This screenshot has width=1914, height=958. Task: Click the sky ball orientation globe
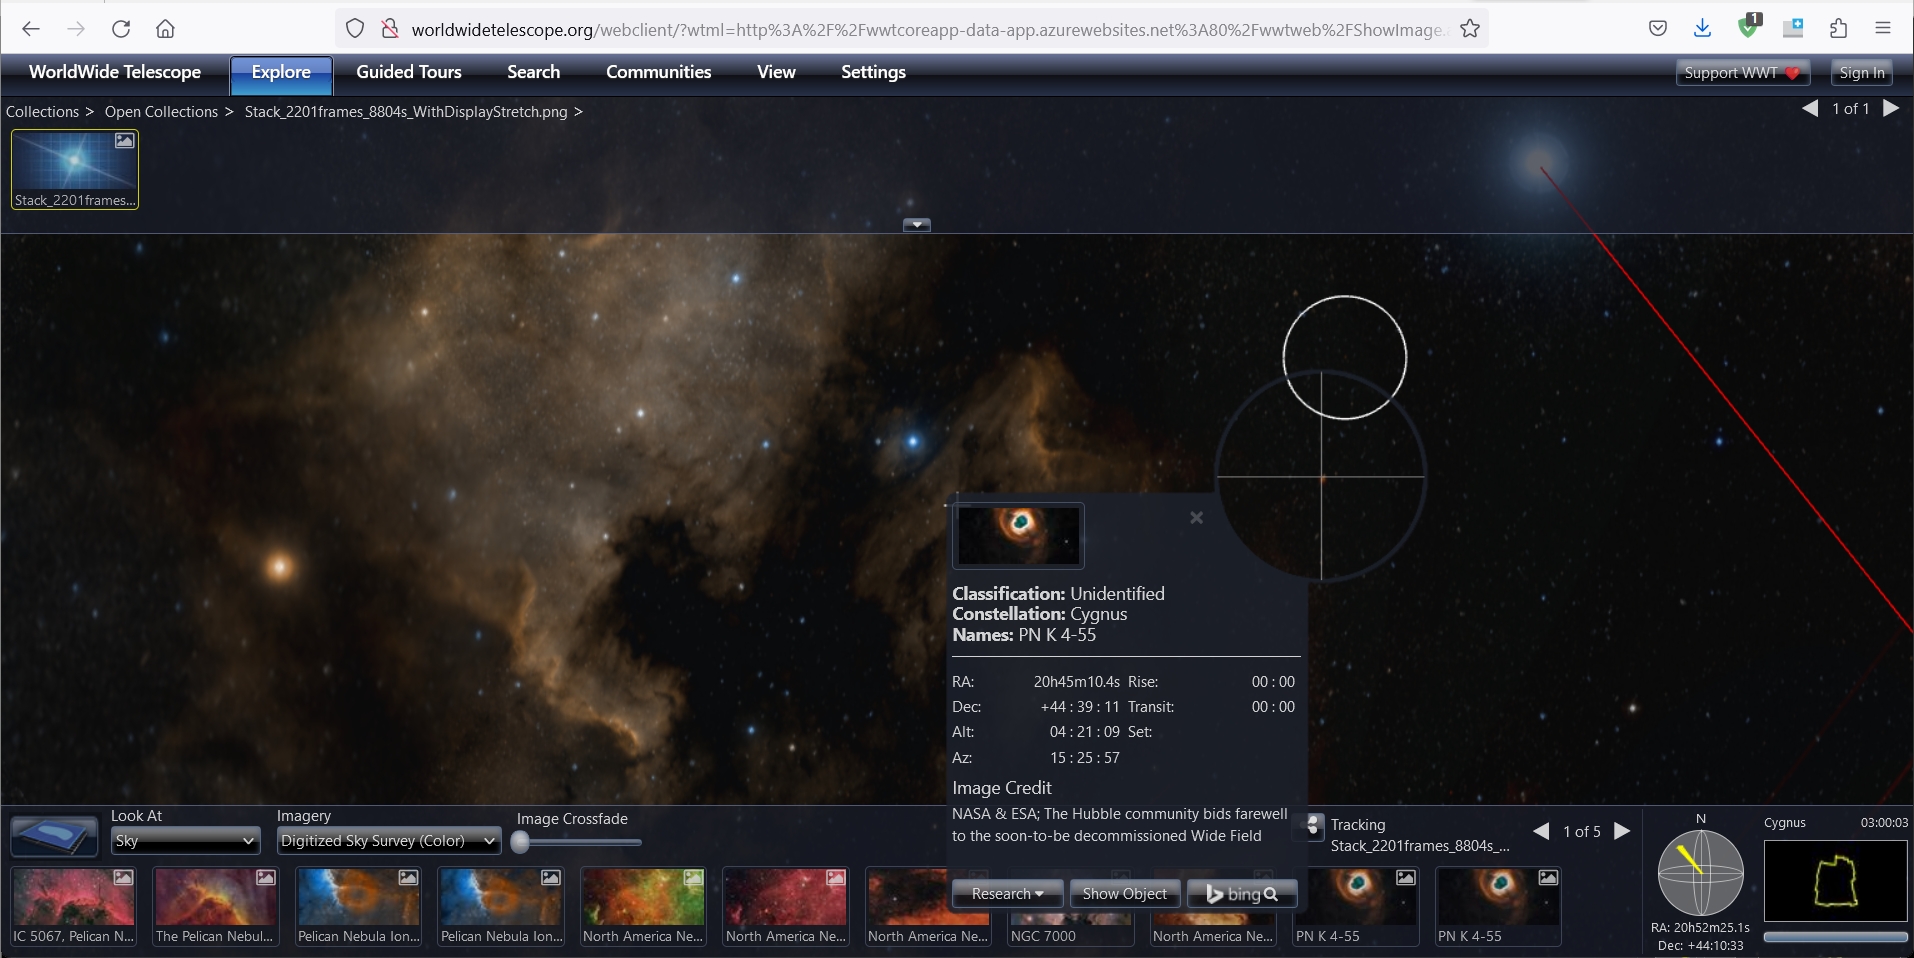[1700, 873]
